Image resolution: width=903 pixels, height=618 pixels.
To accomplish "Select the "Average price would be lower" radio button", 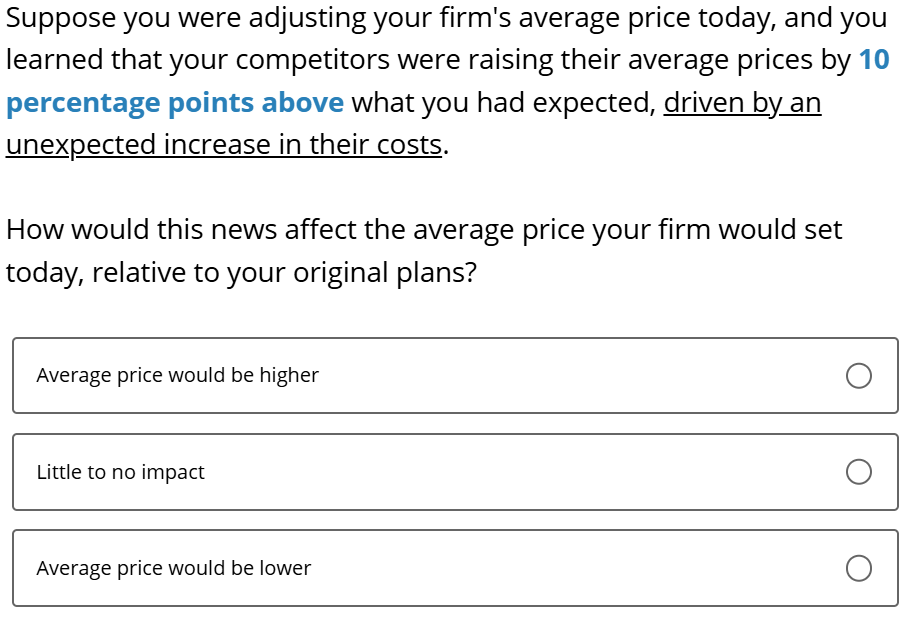I will click(858, 568).
